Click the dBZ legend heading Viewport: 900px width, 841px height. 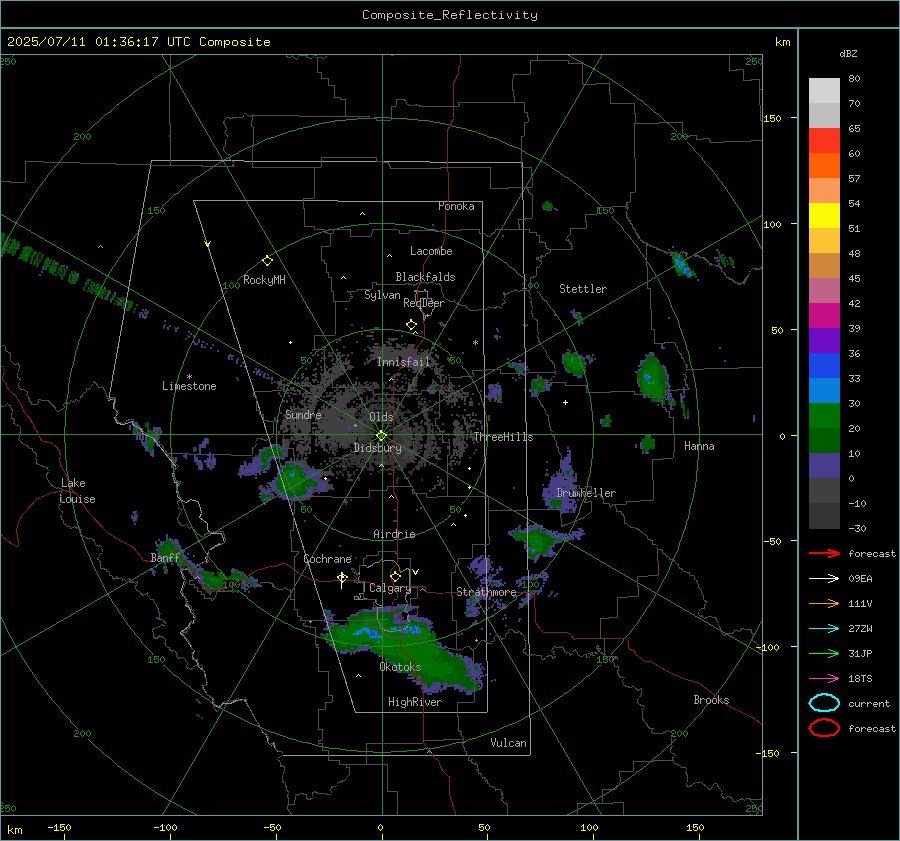pos(848,53)
